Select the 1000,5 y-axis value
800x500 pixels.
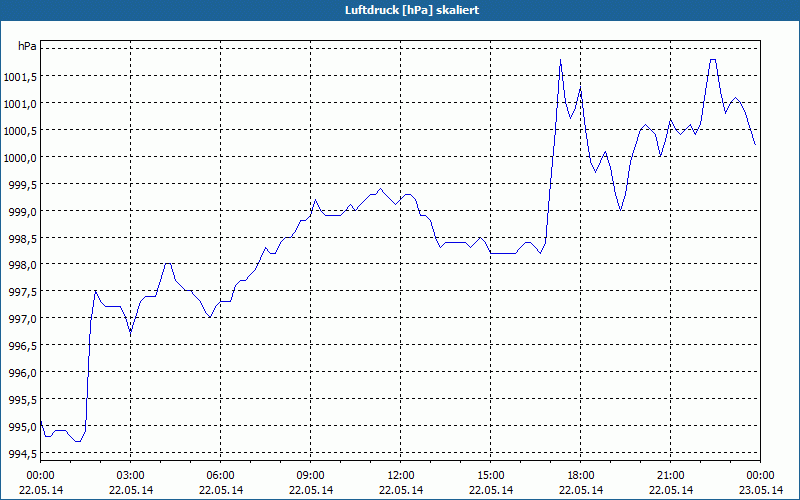point(20,131)
